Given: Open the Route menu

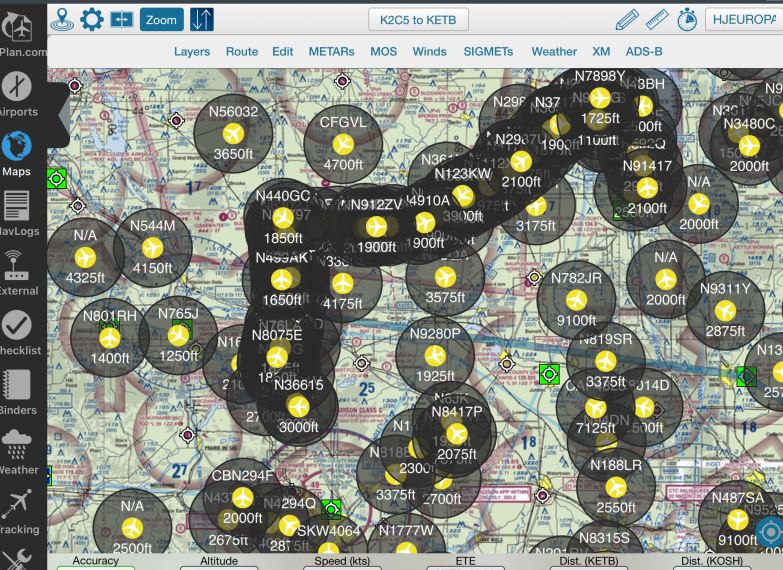Looking at the screenshot, I should [x=242, y=51].
